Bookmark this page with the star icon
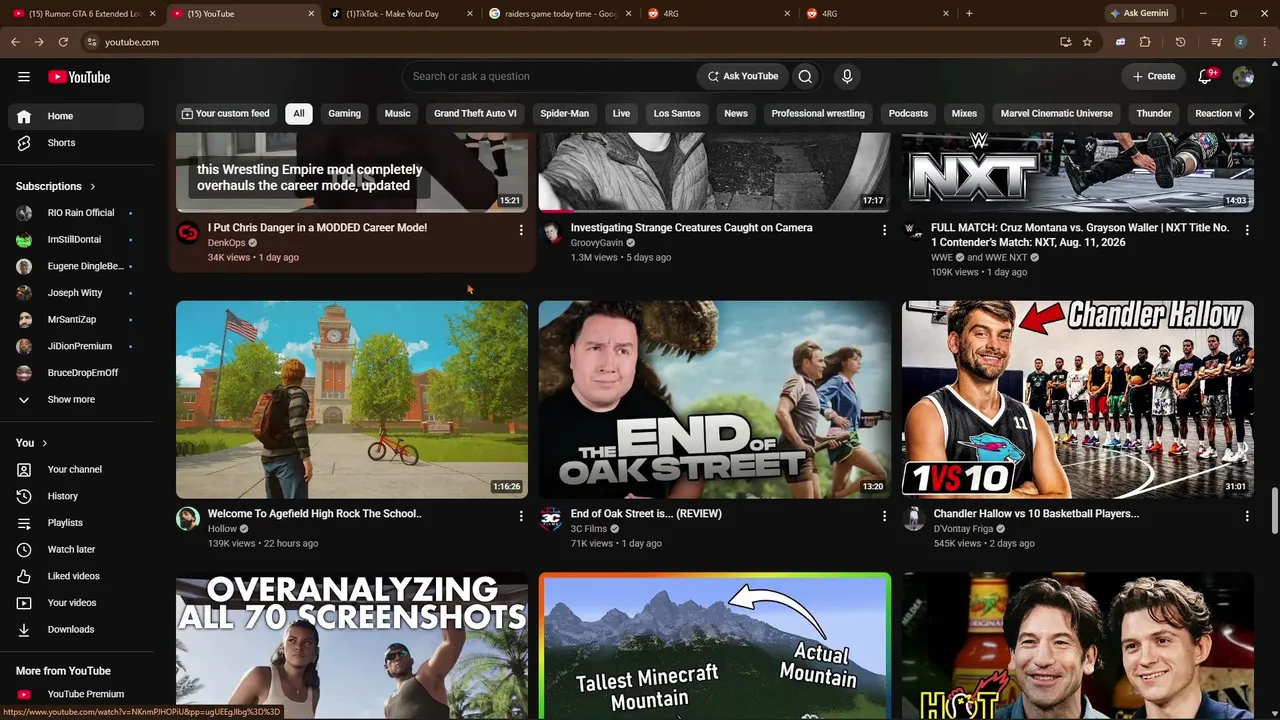Viewport: 1280px width, 720px height. [1087, 42]
